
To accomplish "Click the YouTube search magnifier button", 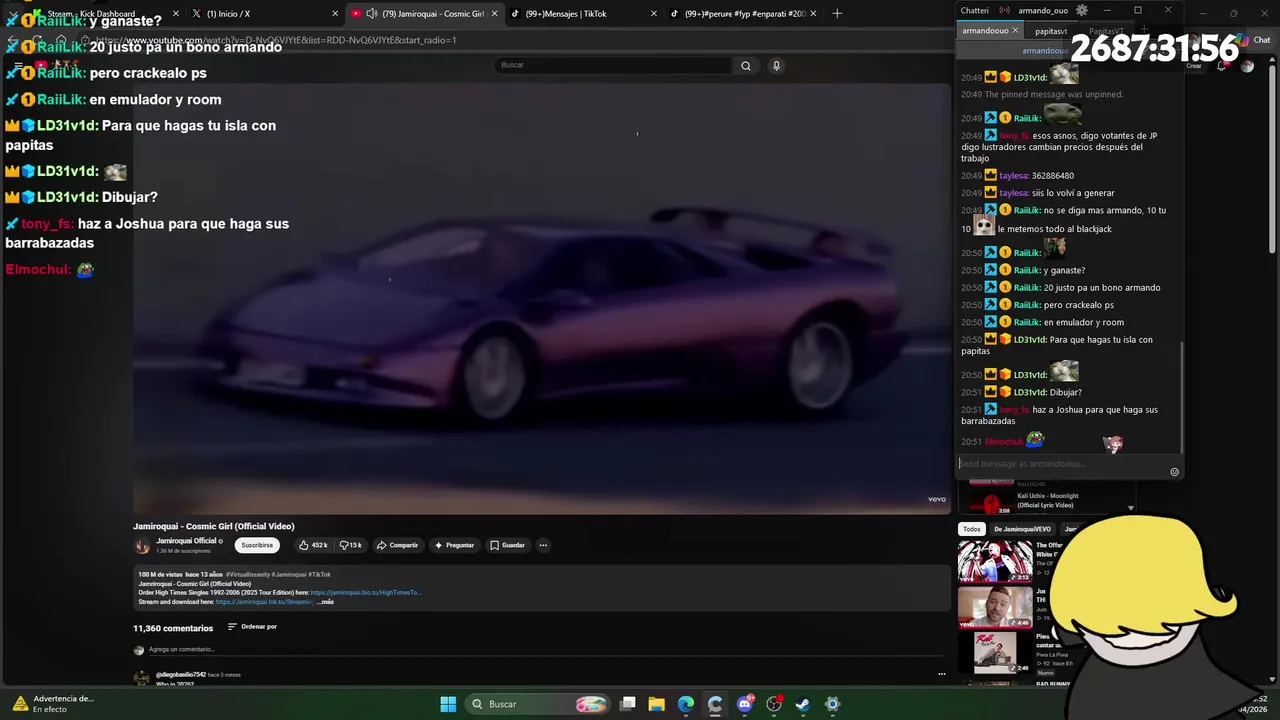I will (745, 65).
